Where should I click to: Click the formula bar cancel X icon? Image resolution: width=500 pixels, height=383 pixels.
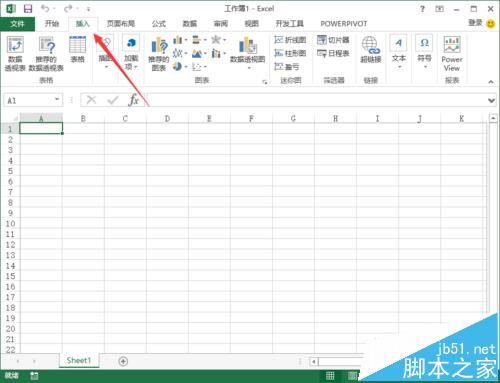[x=91, y=100]
